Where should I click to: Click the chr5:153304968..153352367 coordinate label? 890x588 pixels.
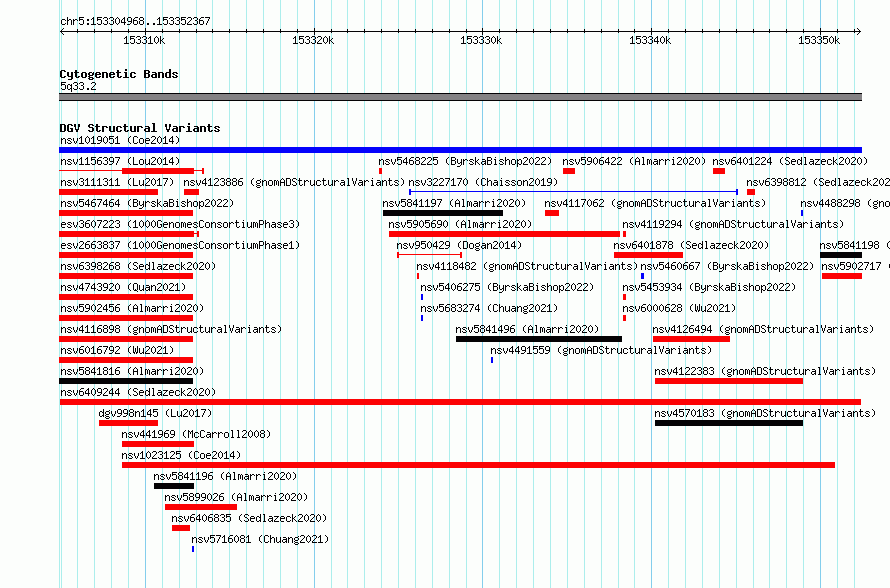pos(135,21)
